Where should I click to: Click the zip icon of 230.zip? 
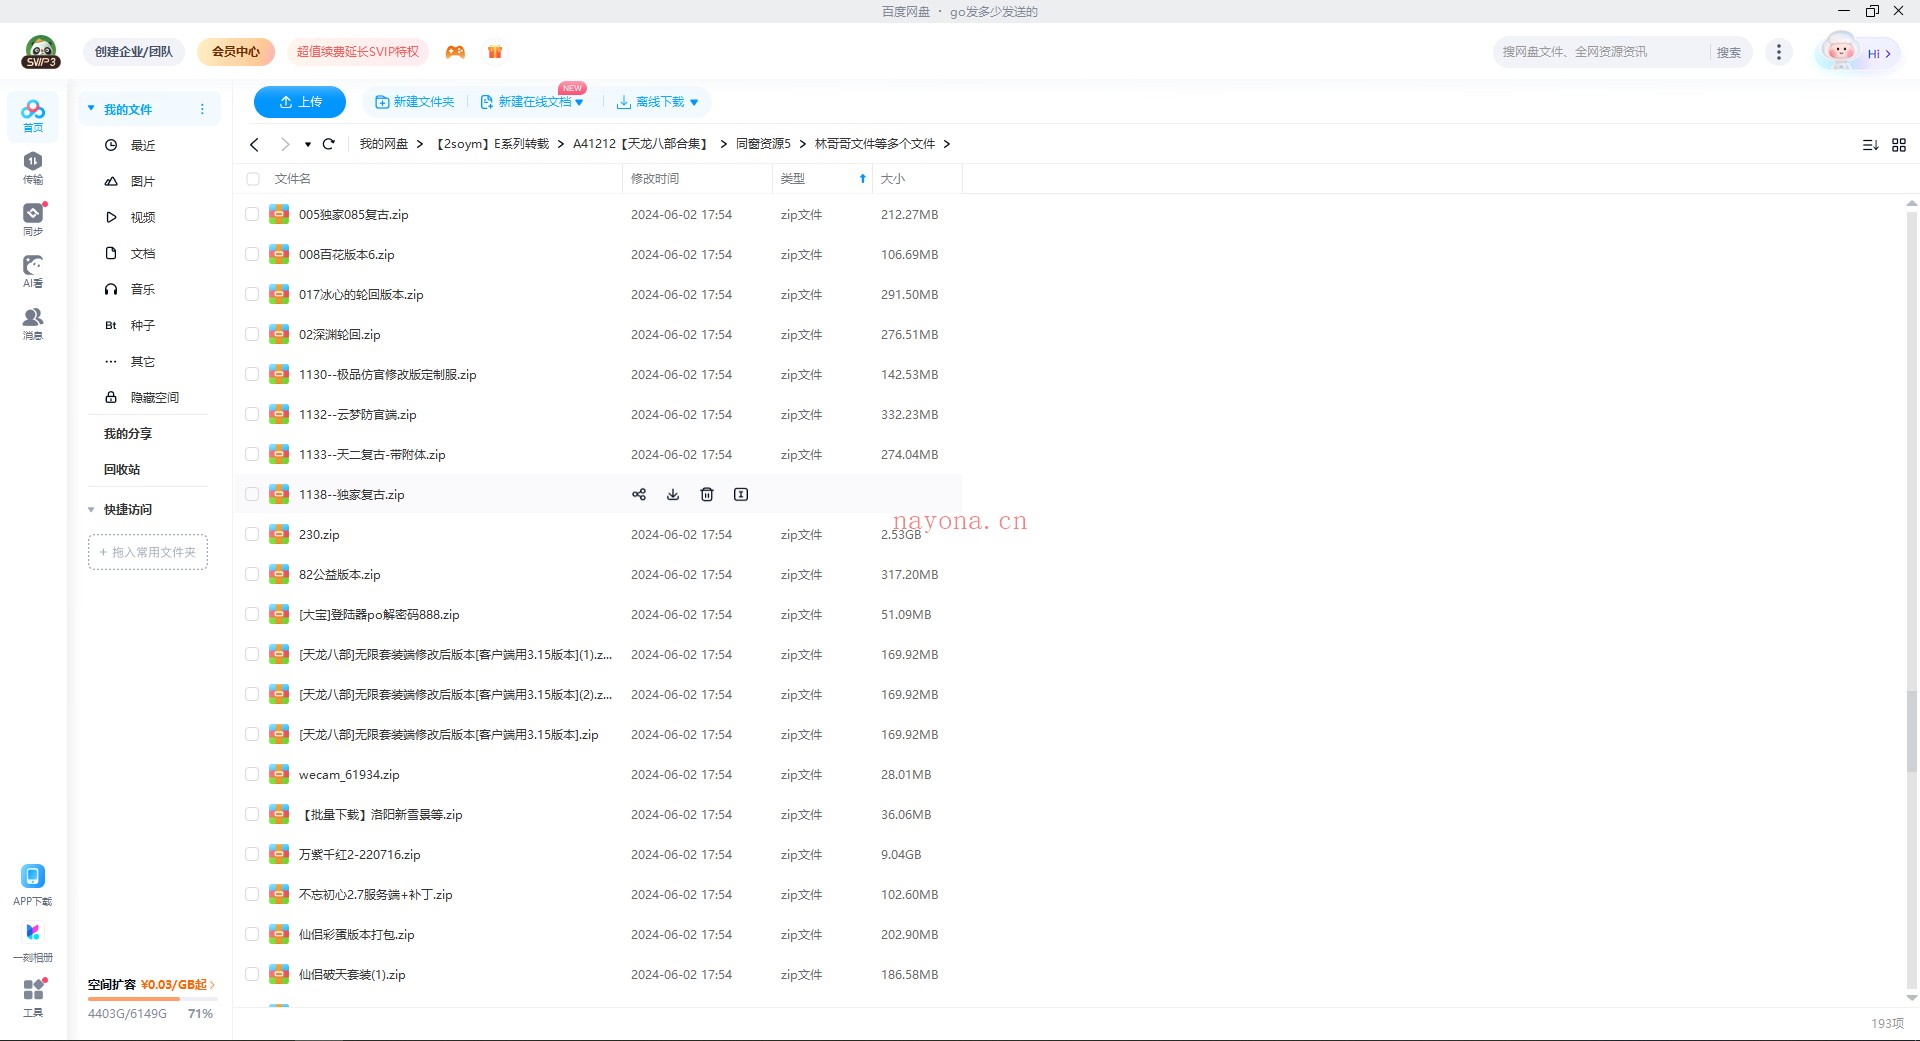(279, 534)
